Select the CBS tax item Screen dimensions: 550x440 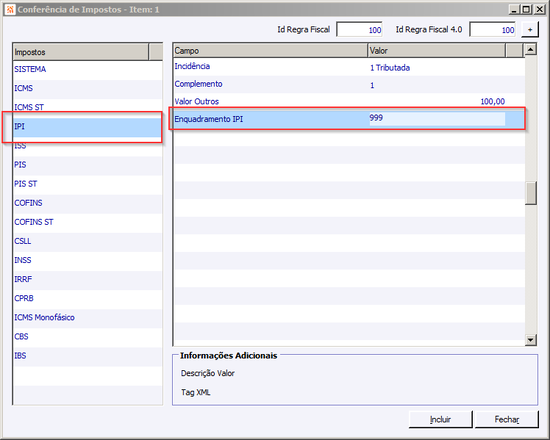tap(88, 336)
